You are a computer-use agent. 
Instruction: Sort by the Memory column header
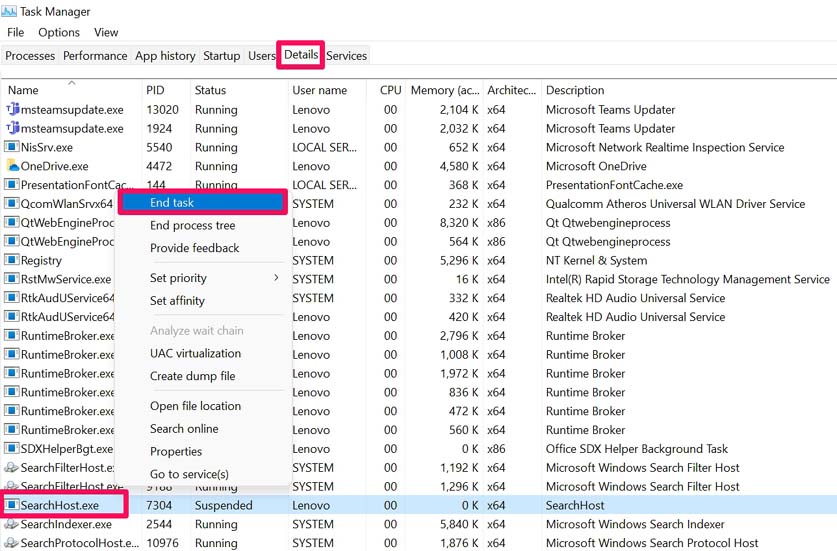[x=445, y=90]
